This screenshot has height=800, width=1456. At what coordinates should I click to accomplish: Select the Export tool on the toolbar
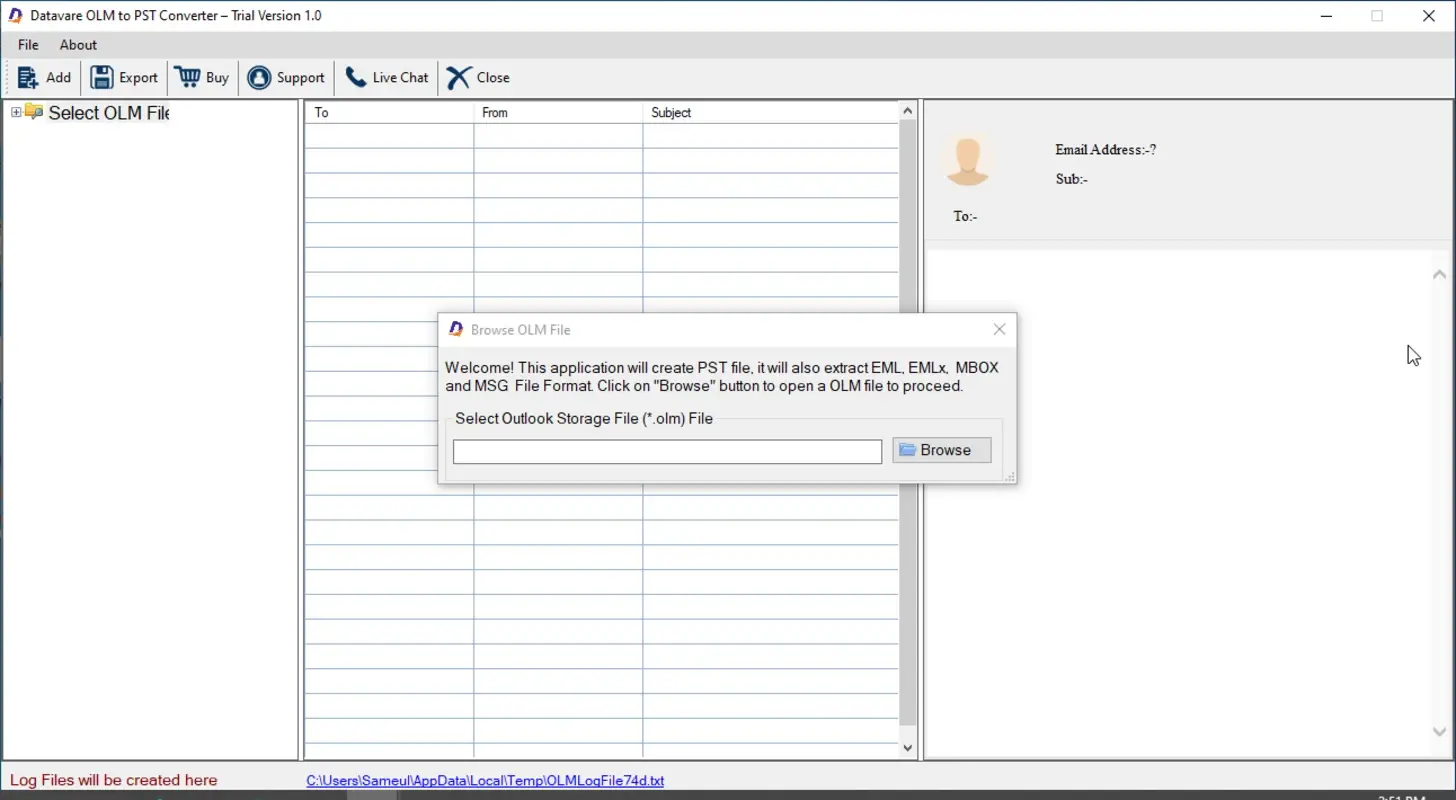tap(123, 77)
